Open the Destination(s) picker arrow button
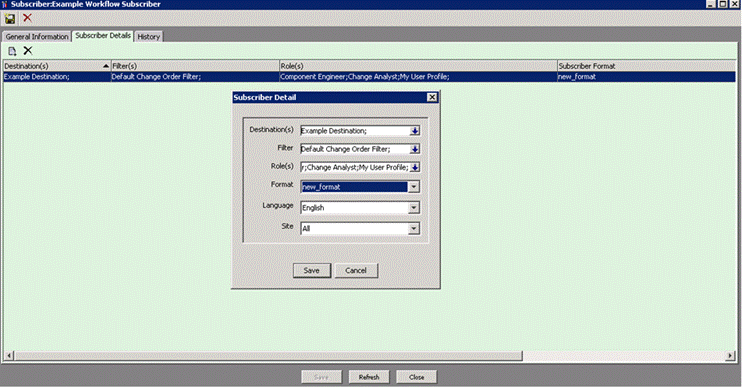The image size is (742, 389). pos(415,131)
